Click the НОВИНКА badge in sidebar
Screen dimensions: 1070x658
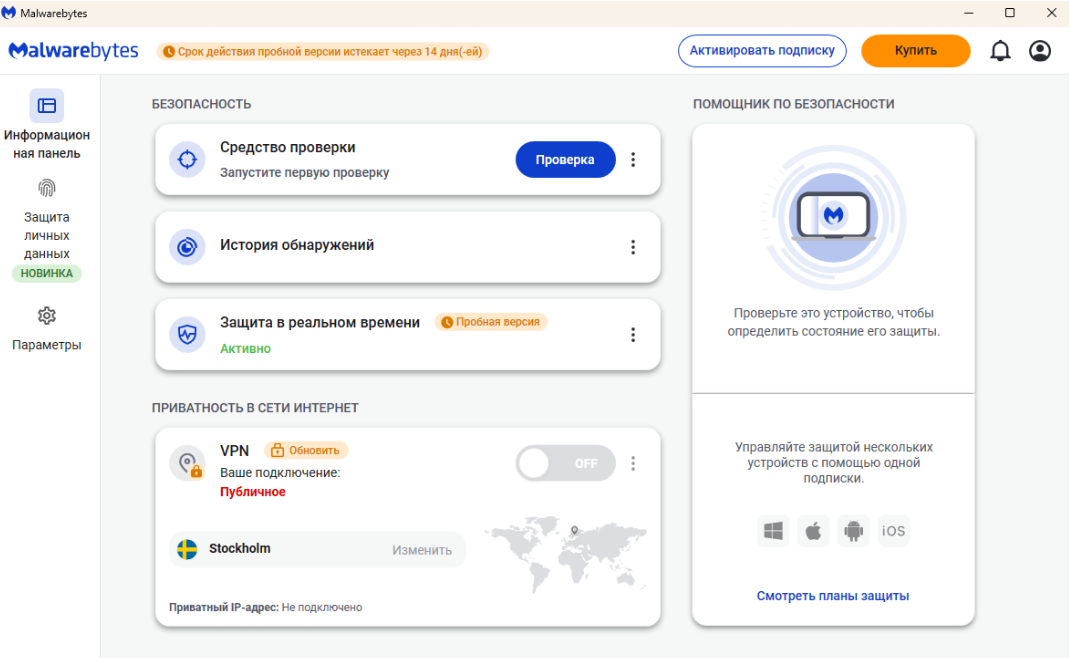[x=46, y=273]
